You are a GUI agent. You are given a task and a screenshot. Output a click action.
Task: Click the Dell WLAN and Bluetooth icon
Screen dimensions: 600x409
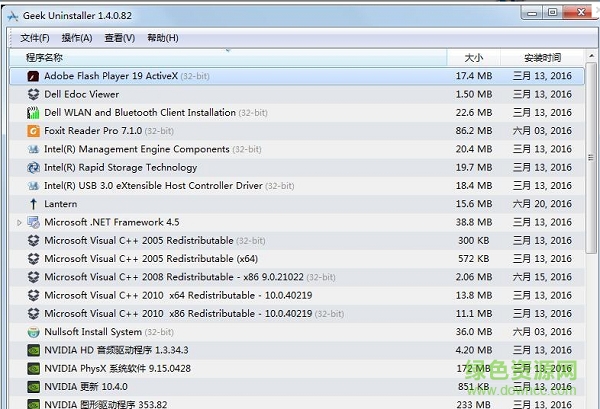click(x=33, y=113)
